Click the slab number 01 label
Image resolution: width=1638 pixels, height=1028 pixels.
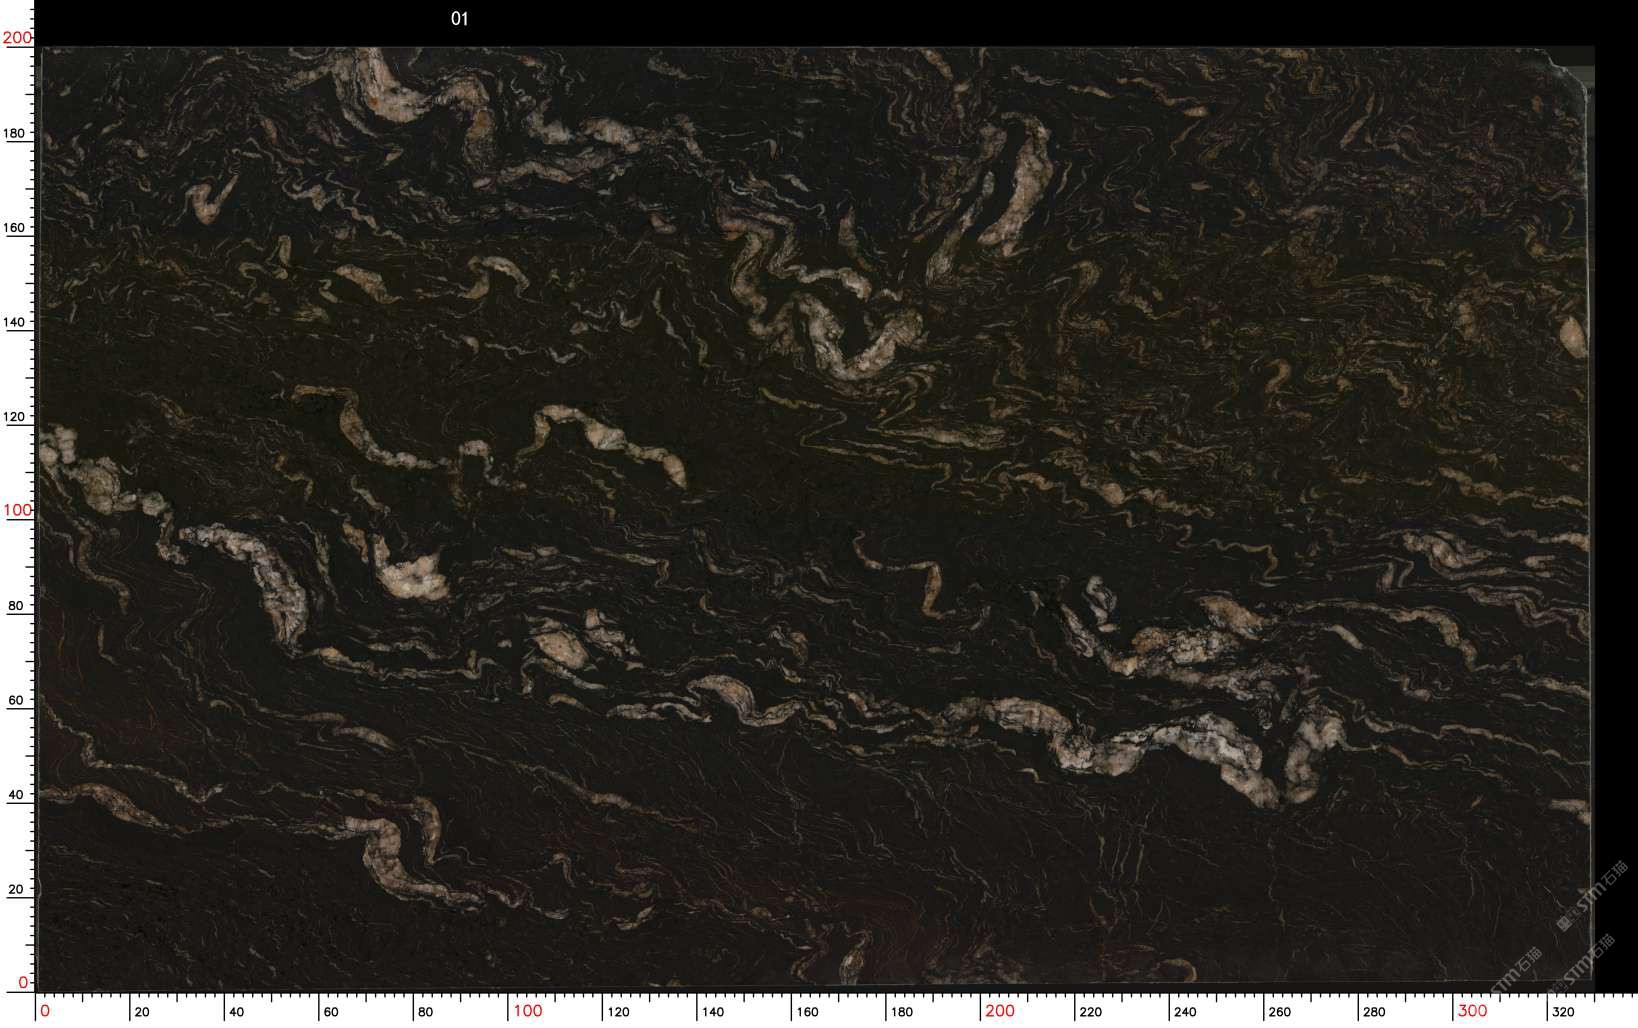coord(459,19)
